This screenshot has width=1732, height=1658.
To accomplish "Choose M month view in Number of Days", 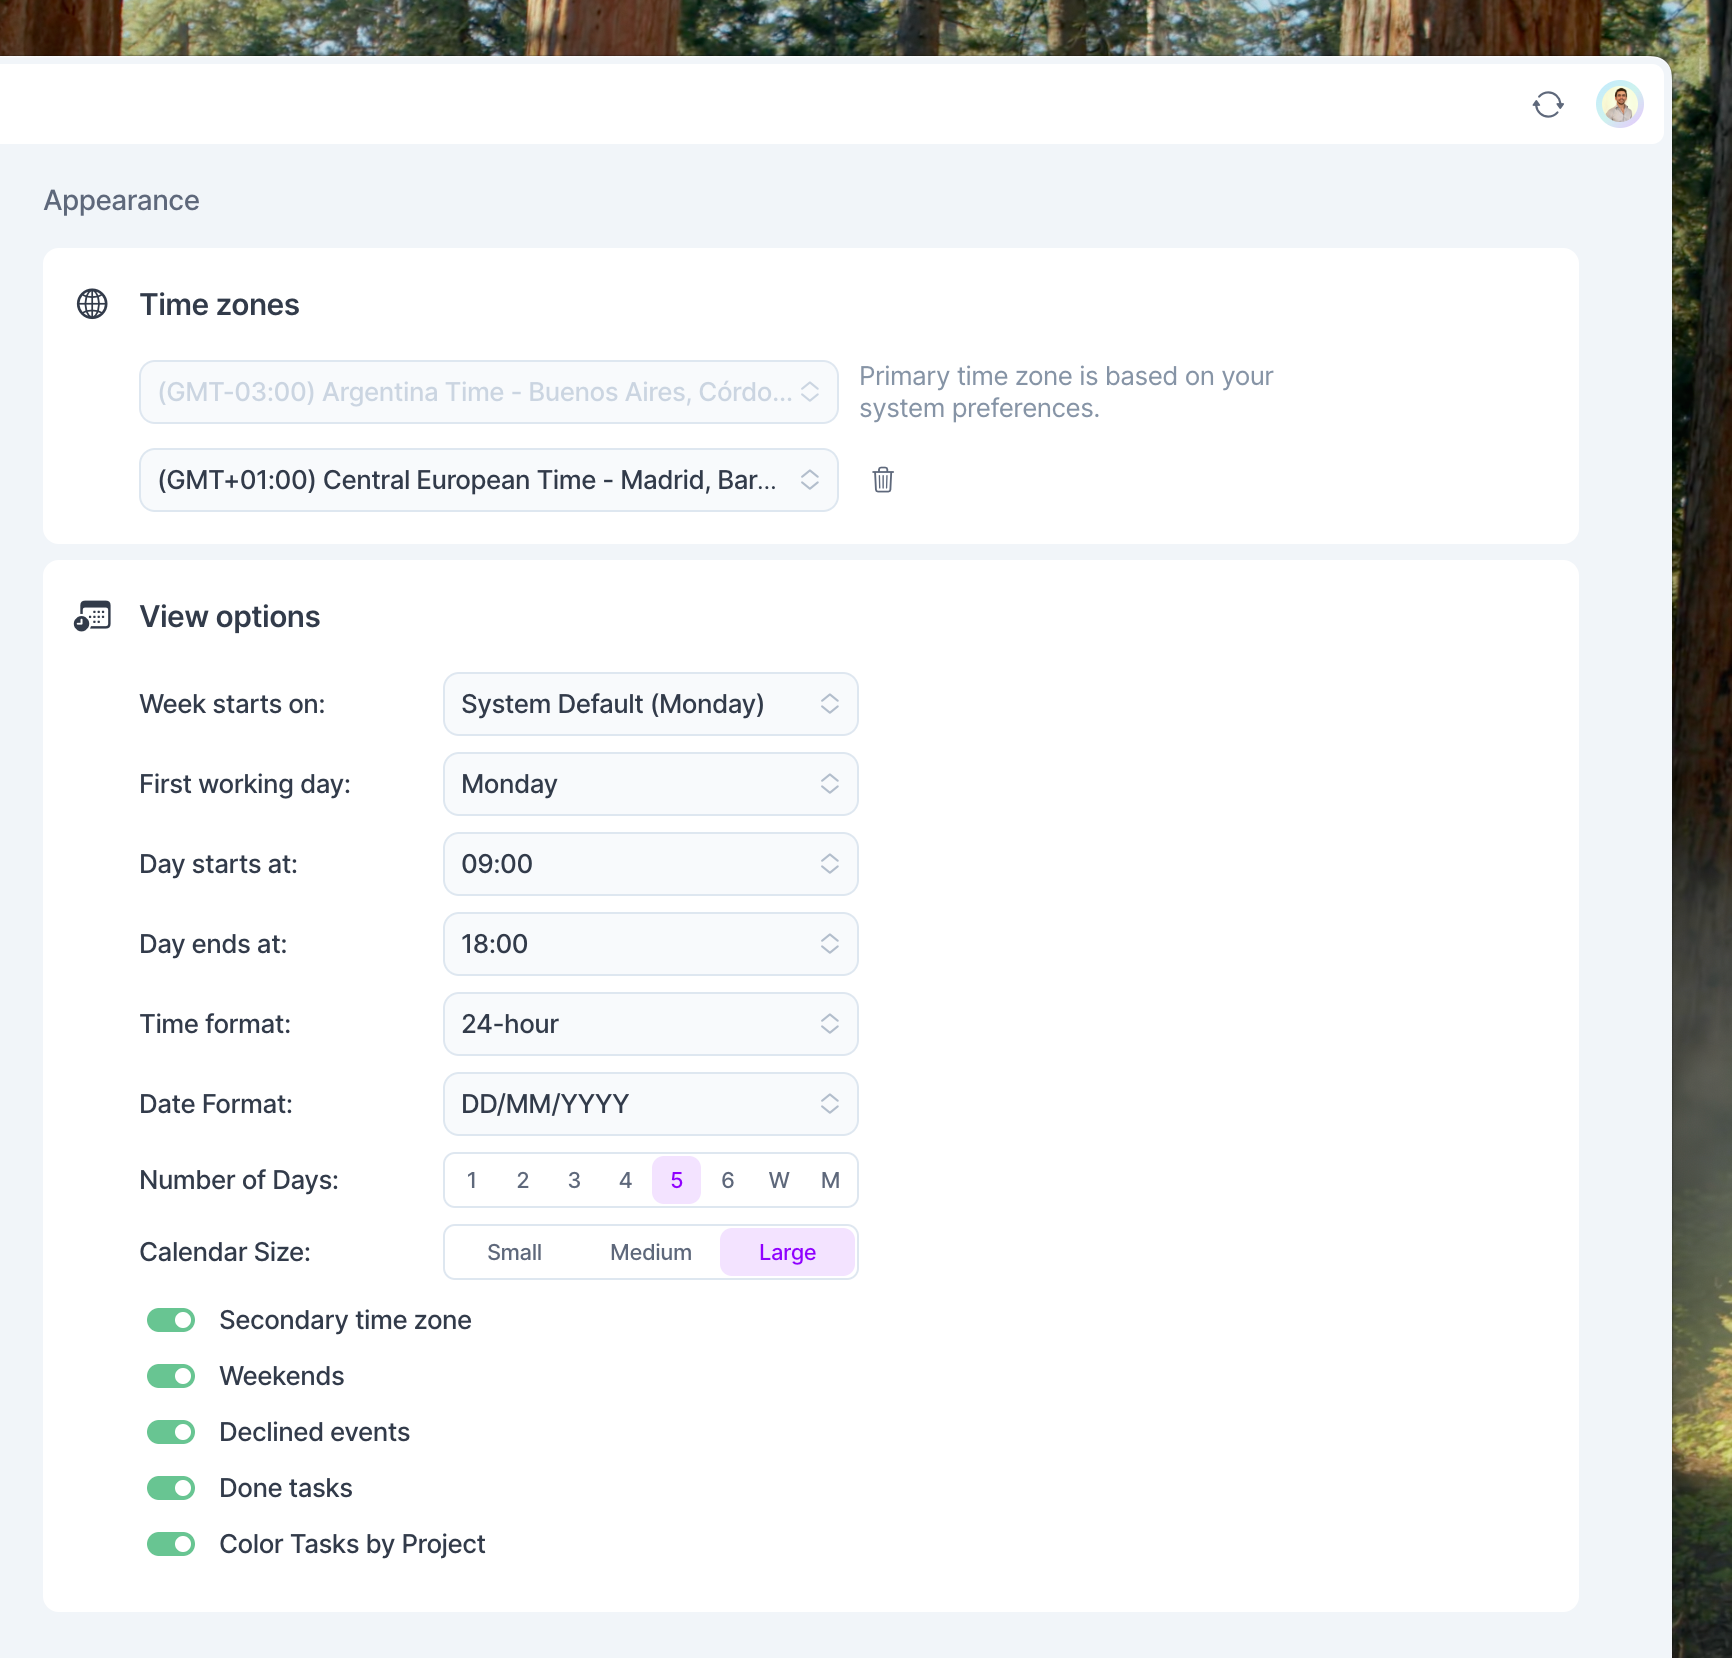I will coord(830,1180).
